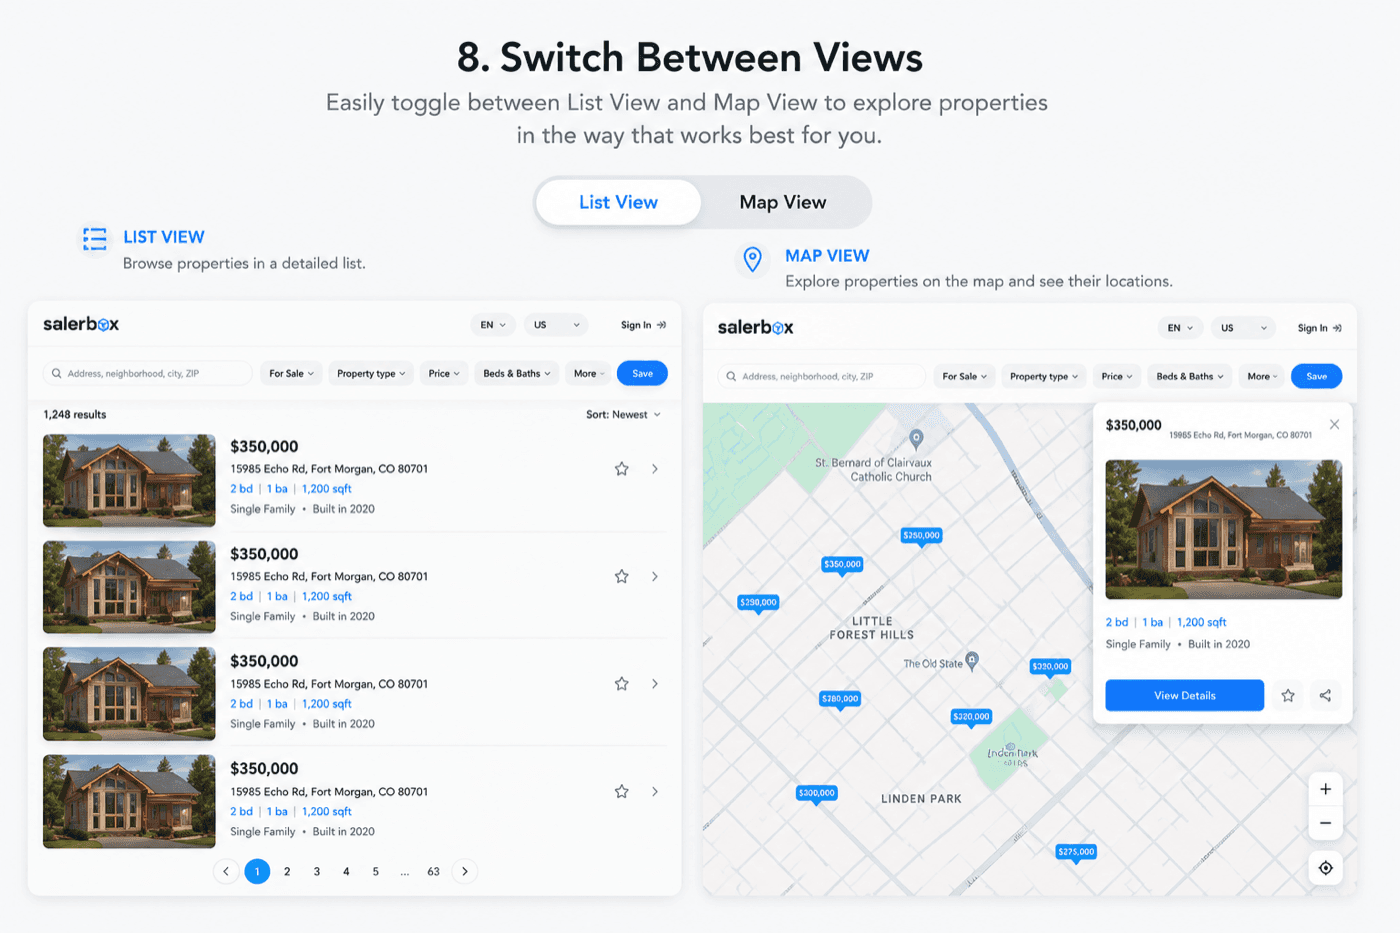
Task: Zoom in on the map with plus
Action: pyautogui.click(x=1325, y=789)
